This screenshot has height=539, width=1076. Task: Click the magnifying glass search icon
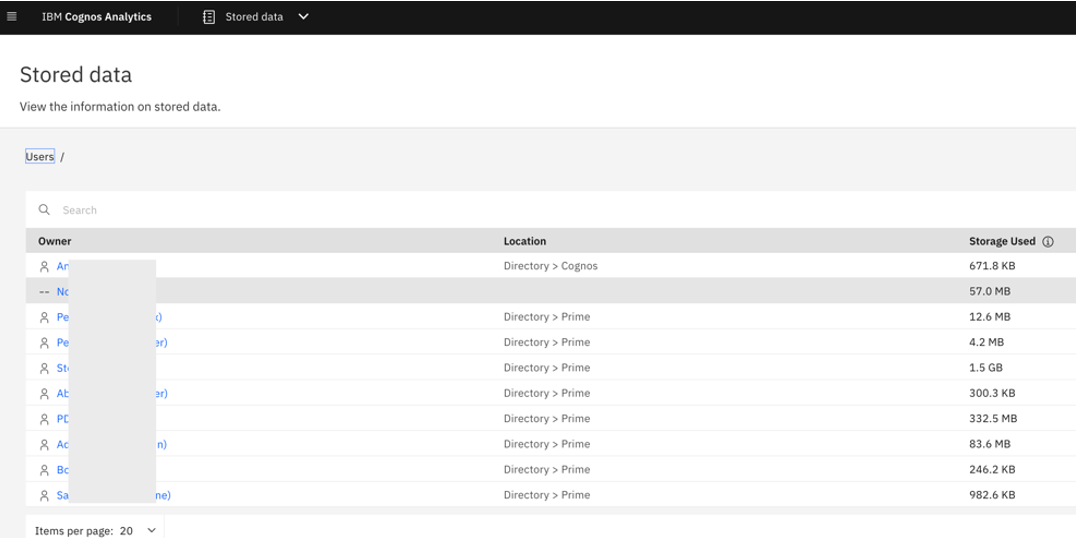click(44, 210)
